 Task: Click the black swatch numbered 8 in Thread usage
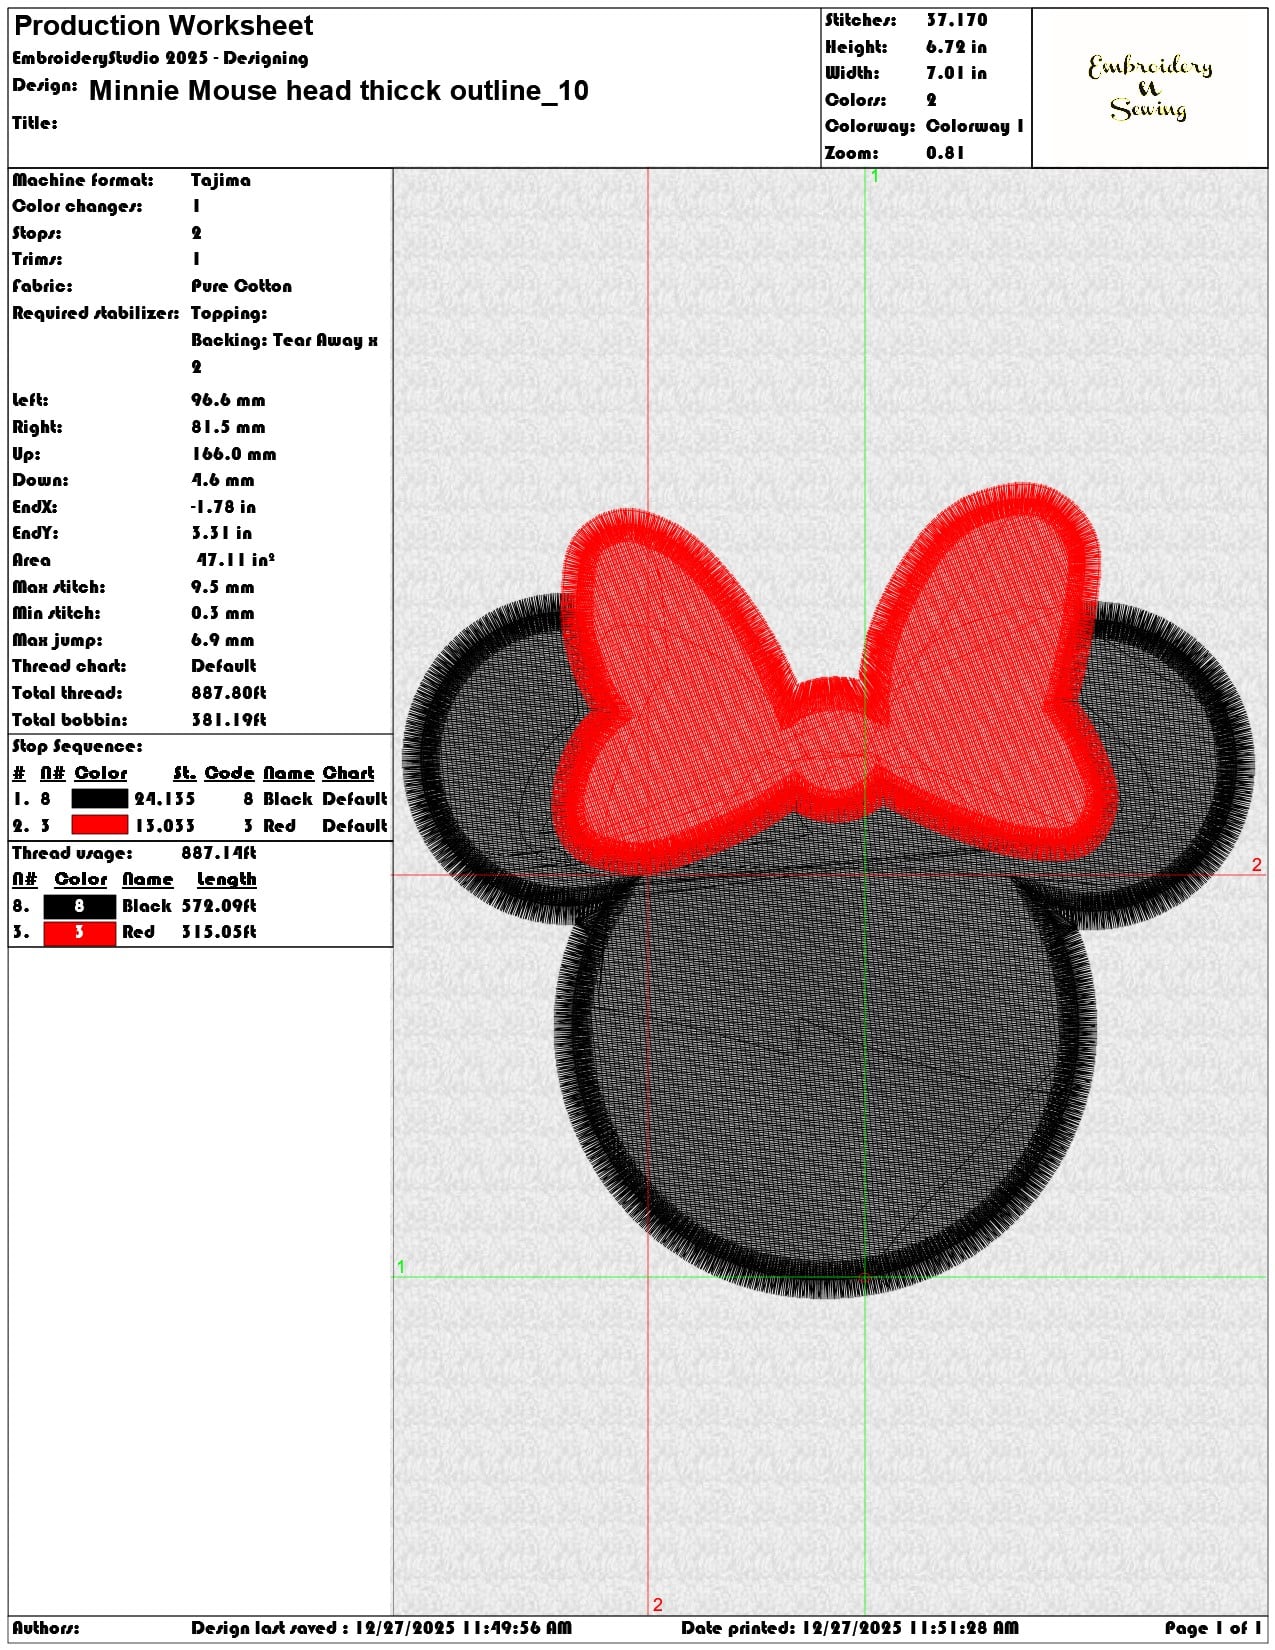click(x=80, y=907)
